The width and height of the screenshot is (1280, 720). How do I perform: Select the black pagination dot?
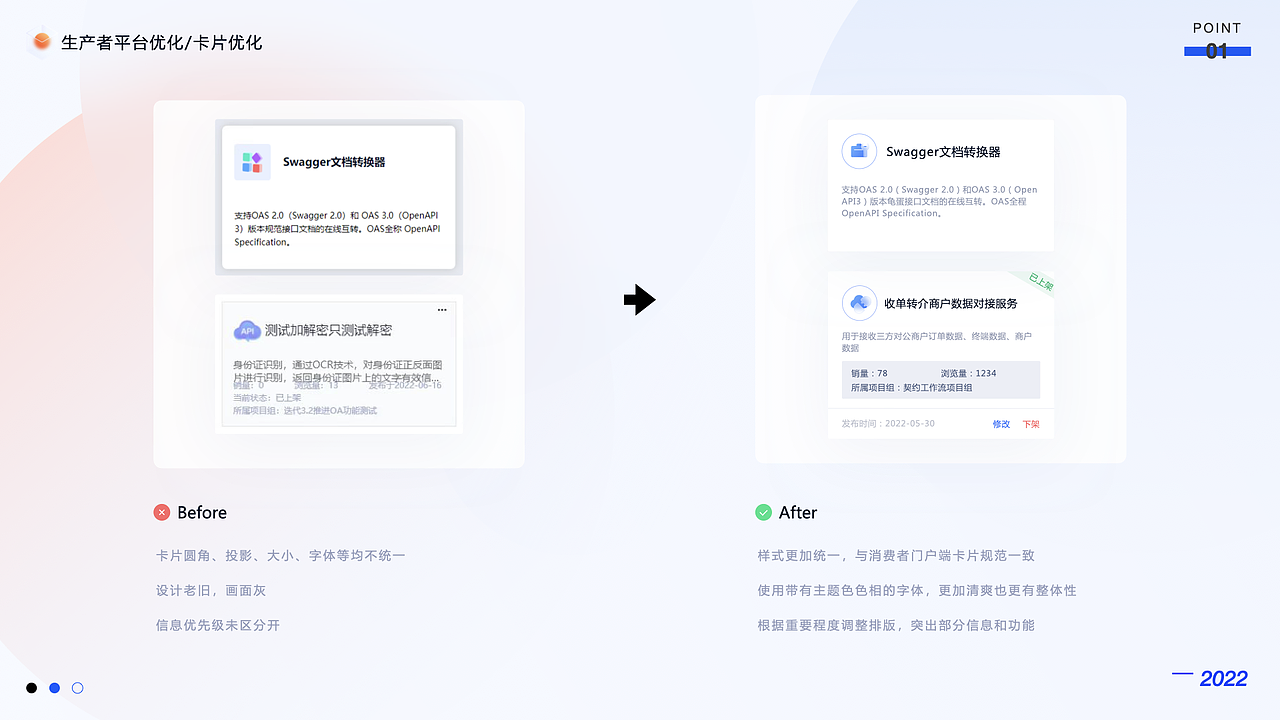click(x=31, y=688)
